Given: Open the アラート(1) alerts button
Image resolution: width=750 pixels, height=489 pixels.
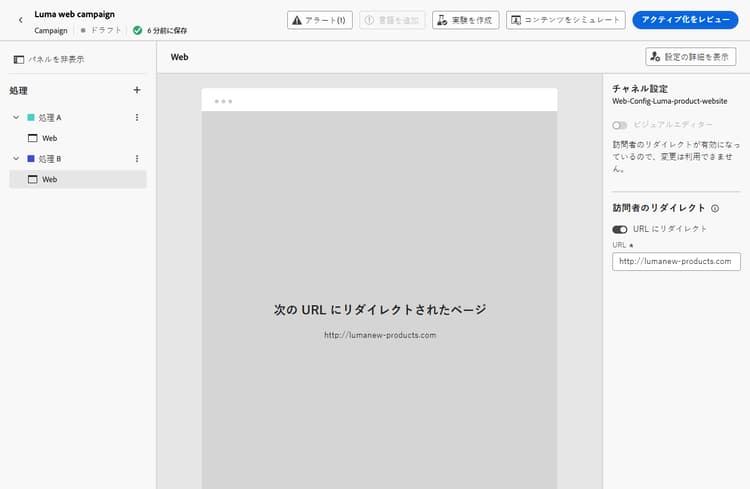Looking at the screenshot, I should (x=320, y=20).
